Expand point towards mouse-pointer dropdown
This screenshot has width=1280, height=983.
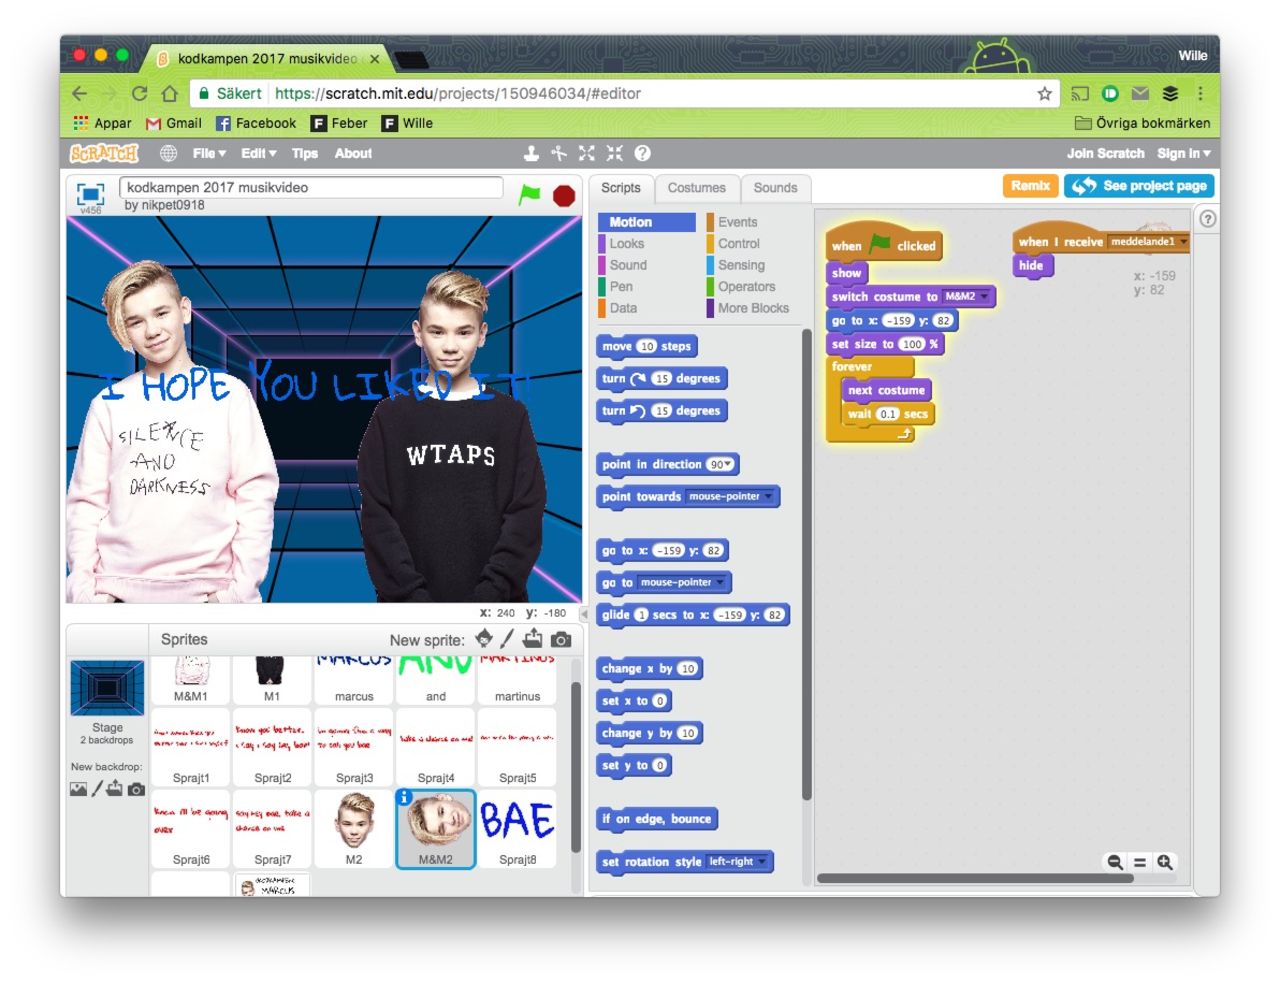[768, 497]
